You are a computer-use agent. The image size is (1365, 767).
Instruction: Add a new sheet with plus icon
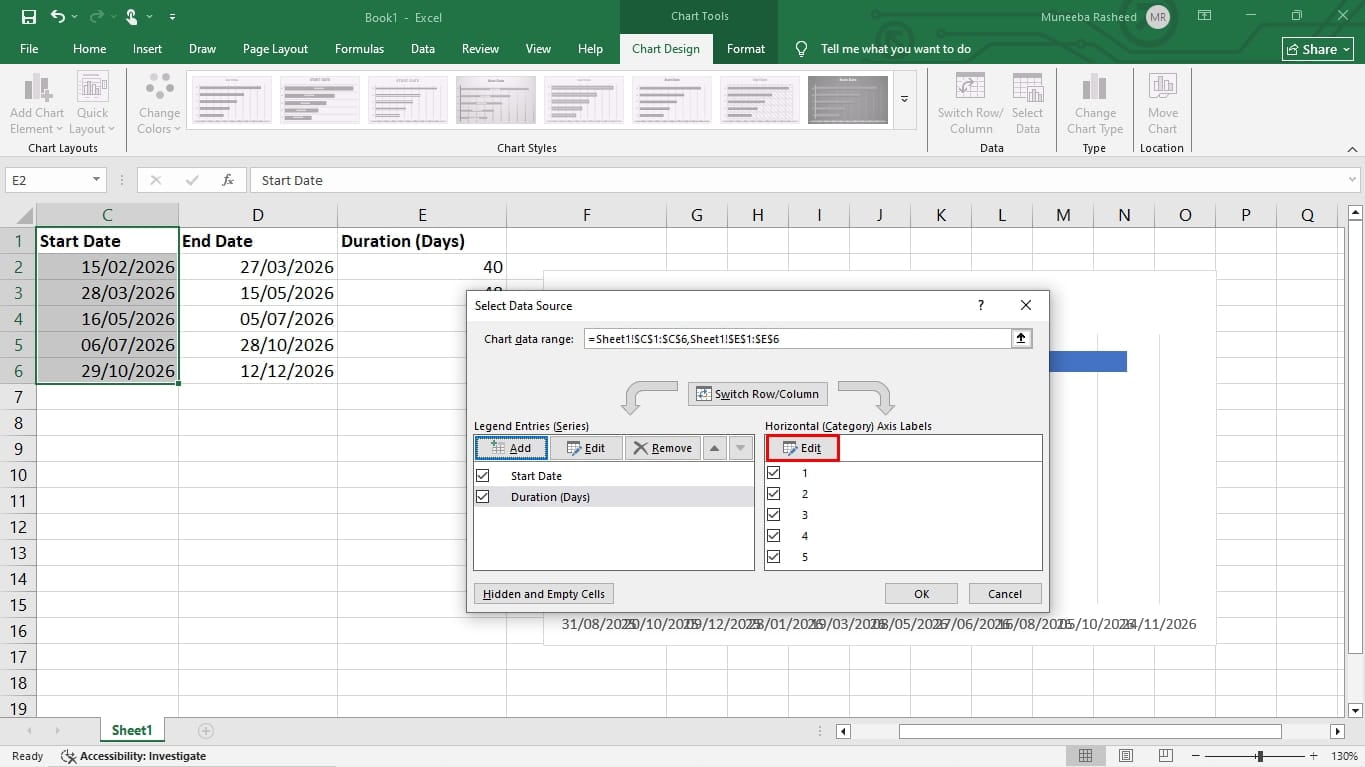[x=206, y=731]
